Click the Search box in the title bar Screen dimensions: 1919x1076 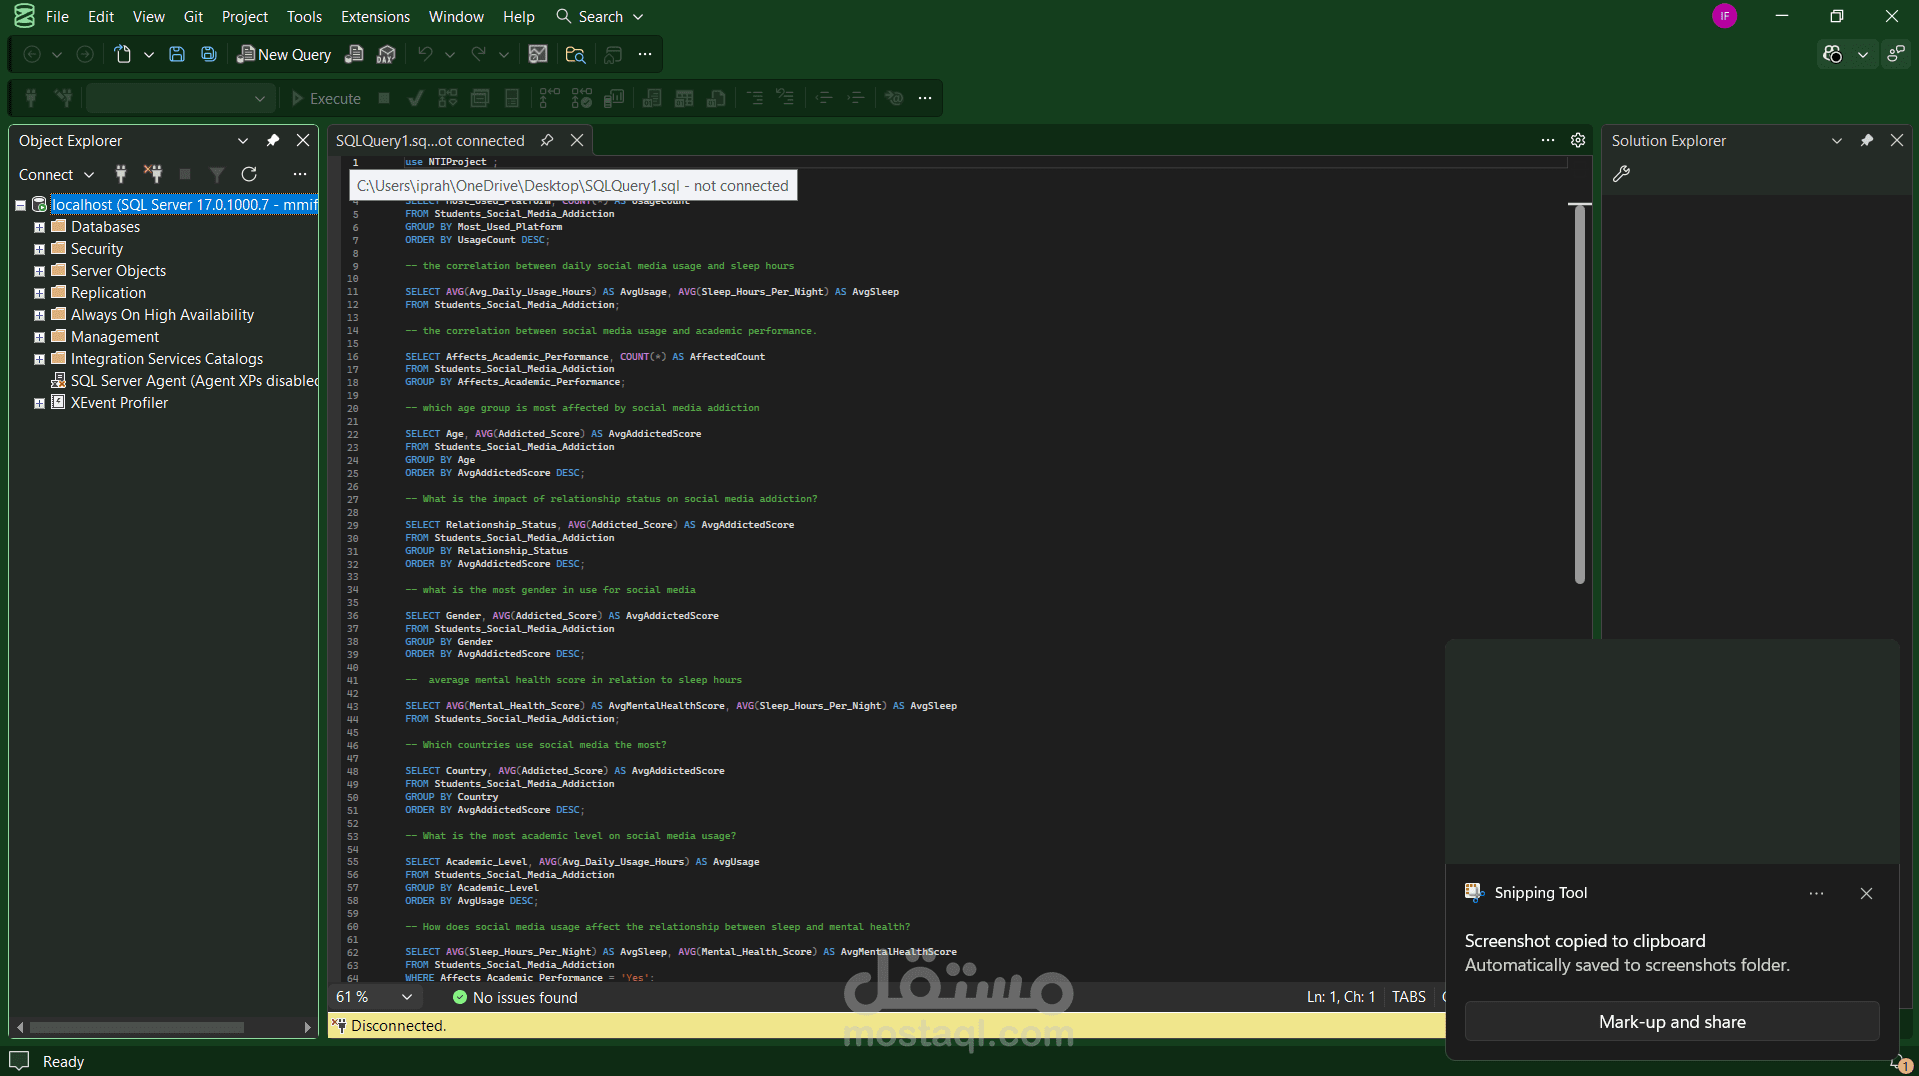600,17
